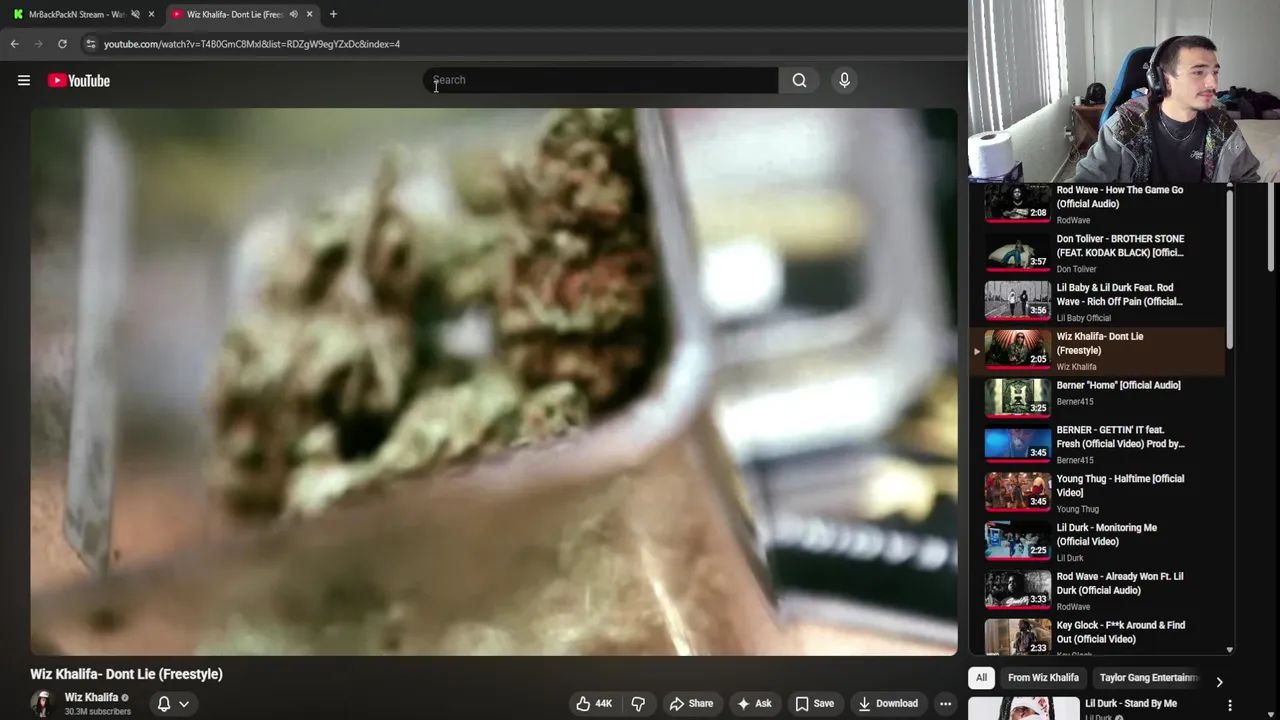Click '30.3M subscribers' text
This screenshot has height=720, width=1280.
tap(98, 712)
